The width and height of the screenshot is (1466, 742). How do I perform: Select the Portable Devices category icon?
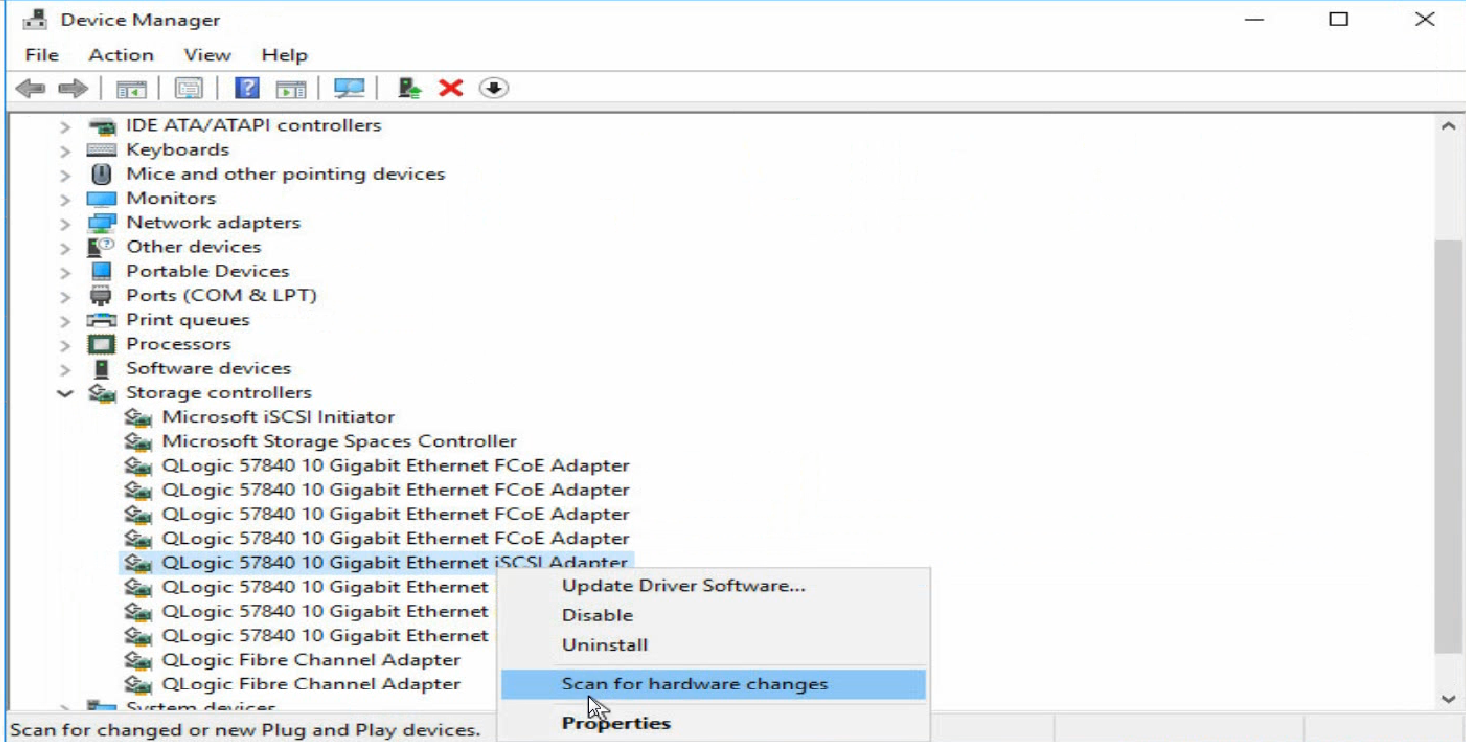pyautogui.click(x=102, y=271)
